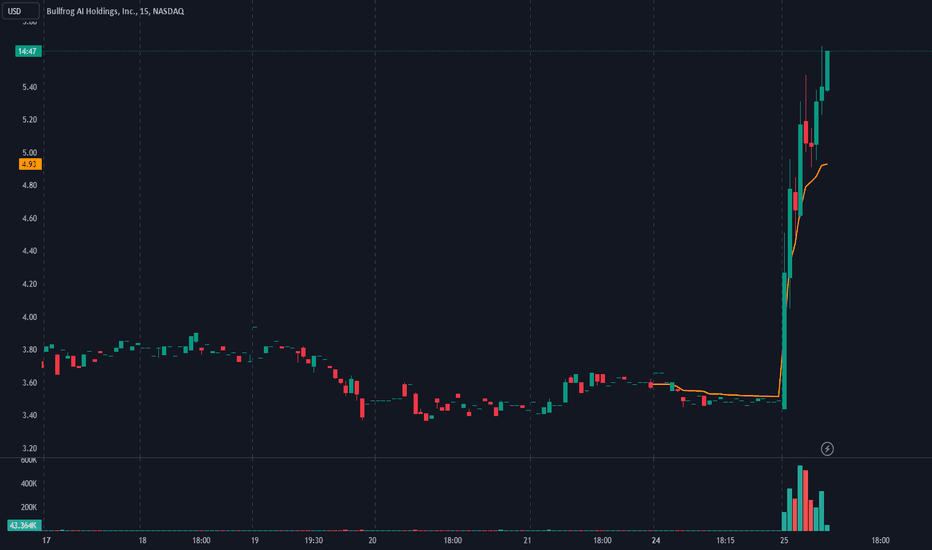
Task: Select date 18 on time axis
Action: [142, 540]
